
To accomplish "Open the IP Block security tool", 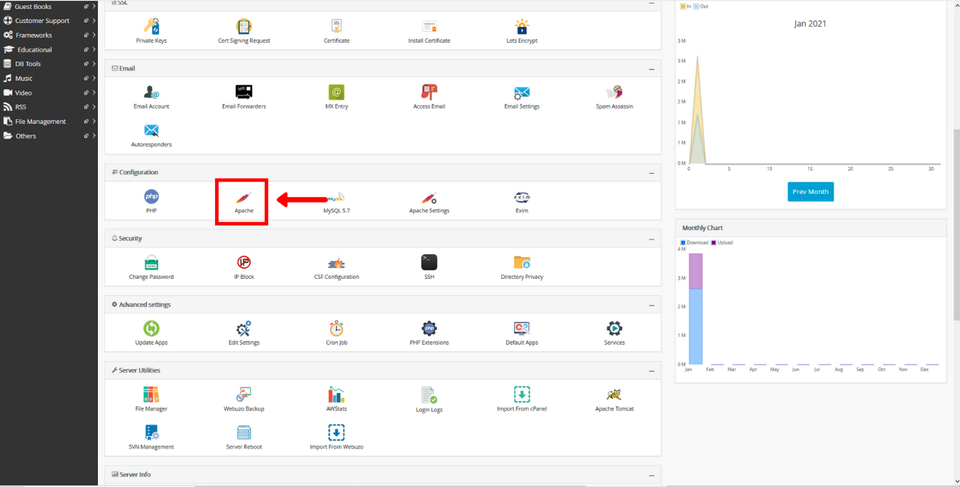I will coord(244,263).
